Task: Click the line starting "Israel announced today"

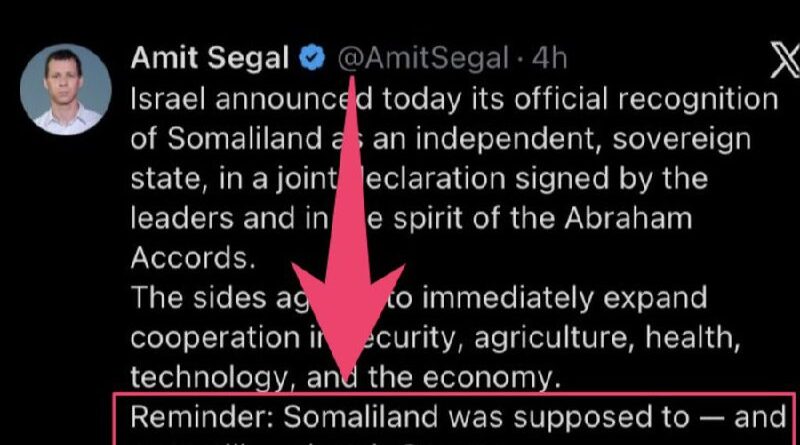Action: pos(455,100)
